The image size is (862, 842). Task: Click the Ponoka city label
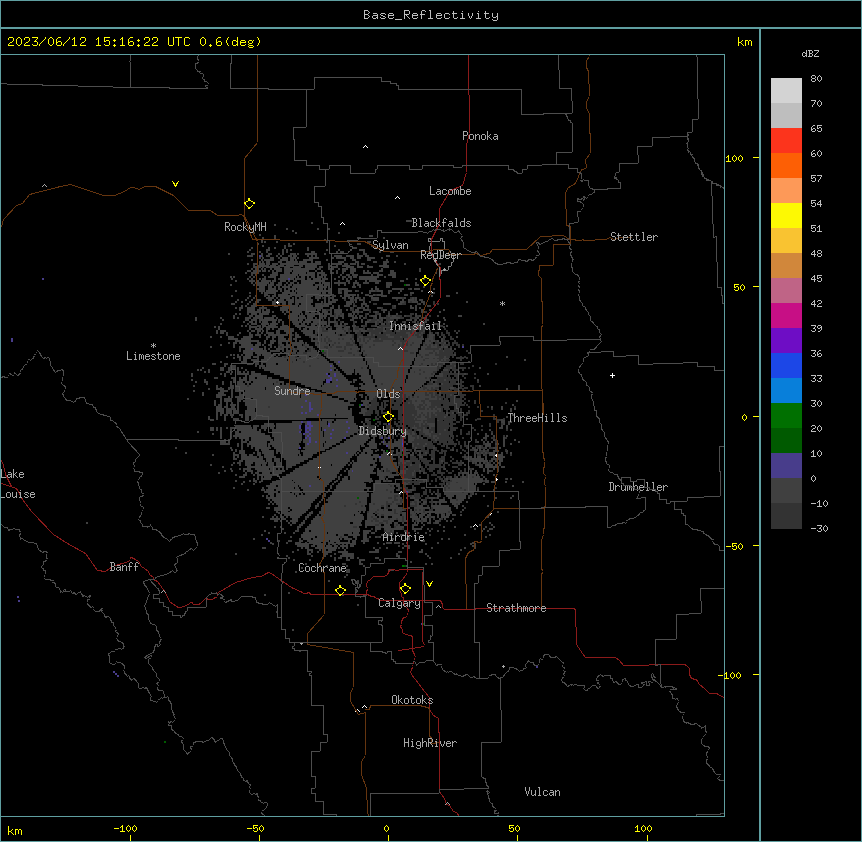480,136
